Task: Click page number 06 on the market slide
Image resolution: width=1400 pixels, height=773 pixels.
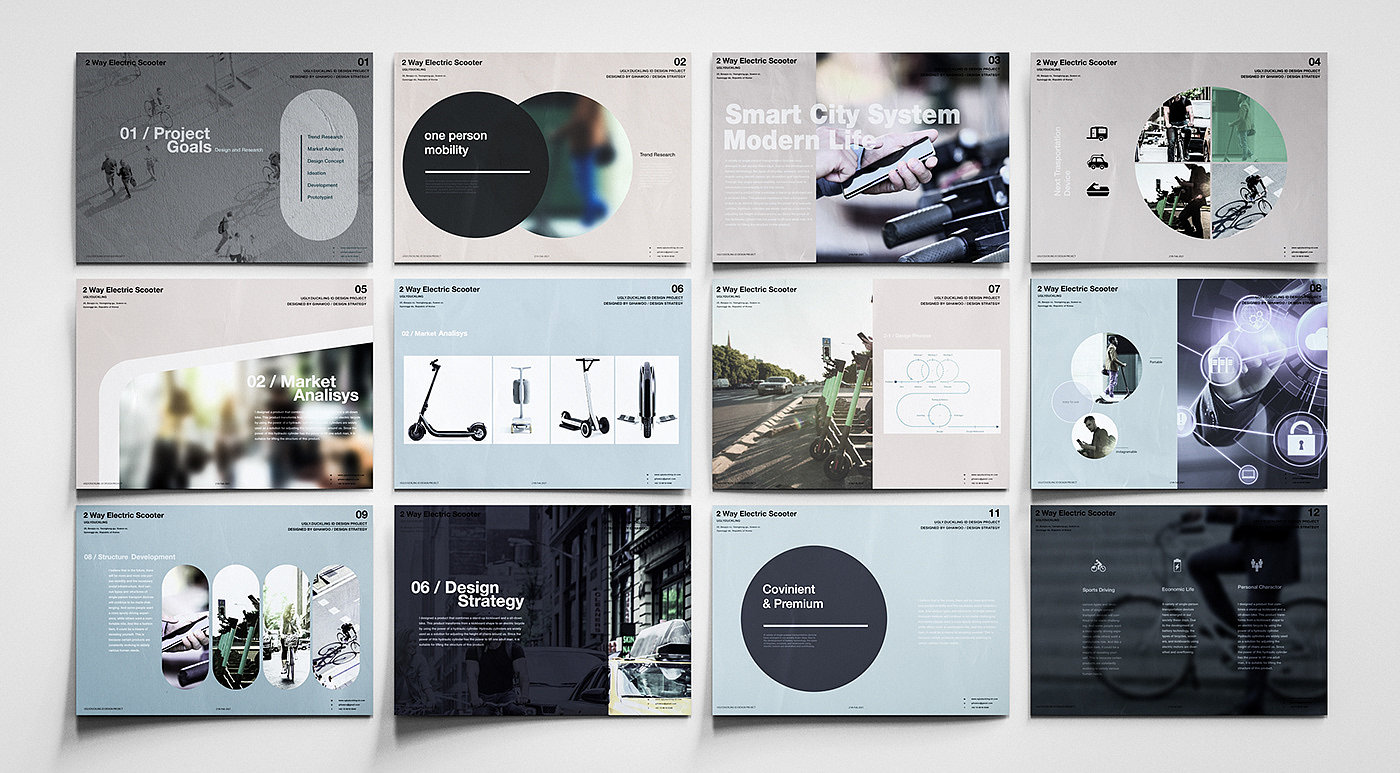Action: click(677, 289)
